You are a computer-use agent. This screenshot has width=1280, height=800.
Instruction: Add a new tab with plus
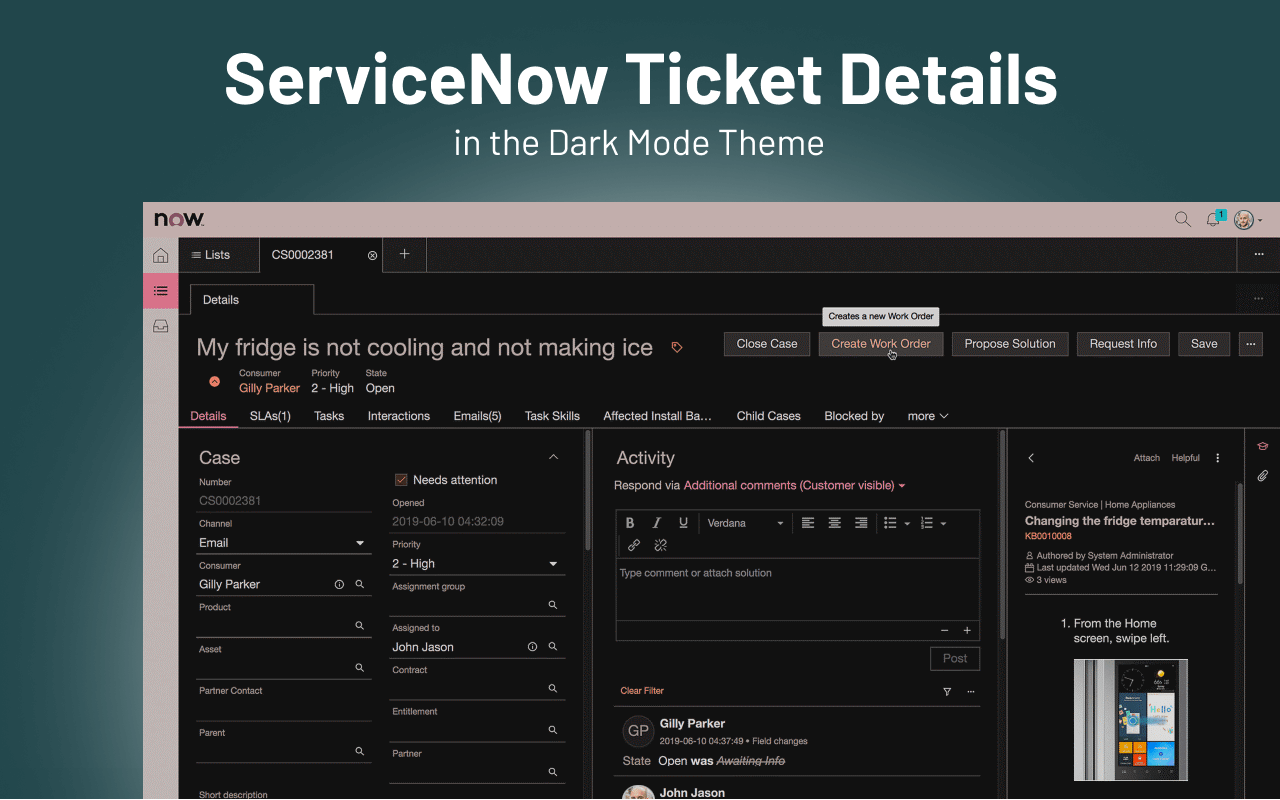pyautogui.click(x=404, y=254)
